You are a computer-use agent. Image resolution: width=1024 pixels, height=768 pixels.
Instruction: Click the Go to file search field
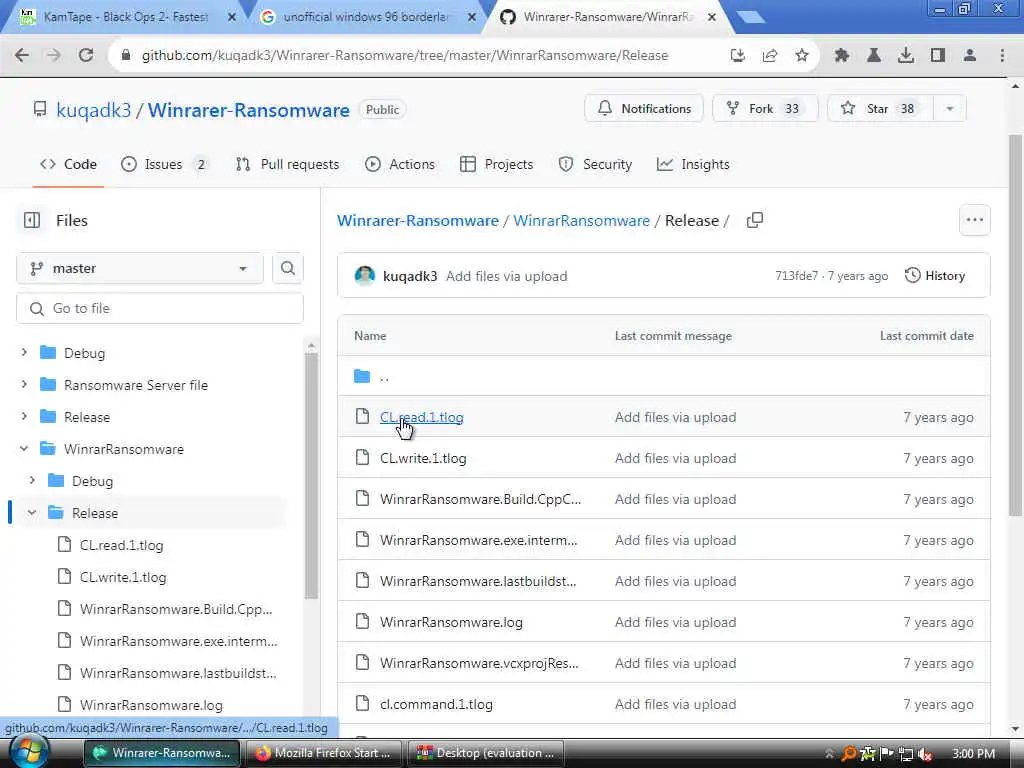(160, 308)
